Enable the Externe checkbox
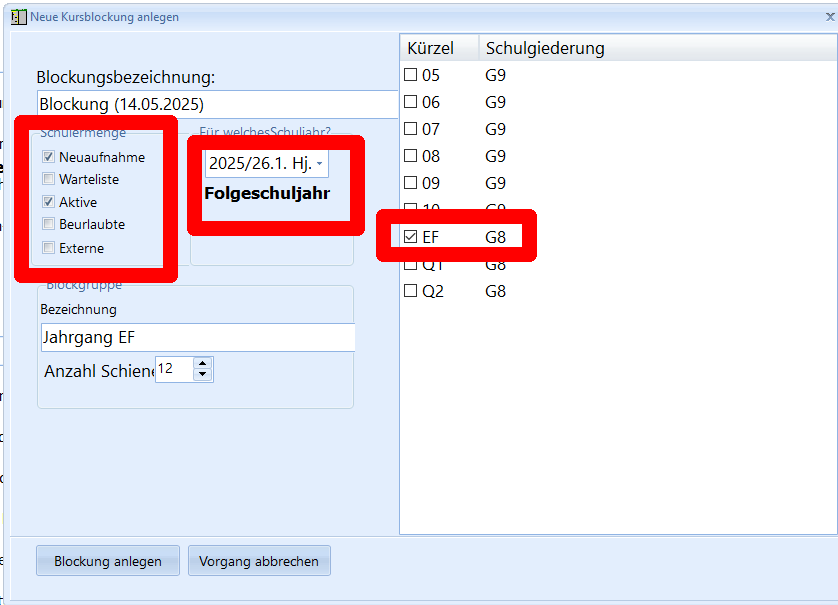The width and height of the screenshot is (838, 605). click(x=49, y=247)
